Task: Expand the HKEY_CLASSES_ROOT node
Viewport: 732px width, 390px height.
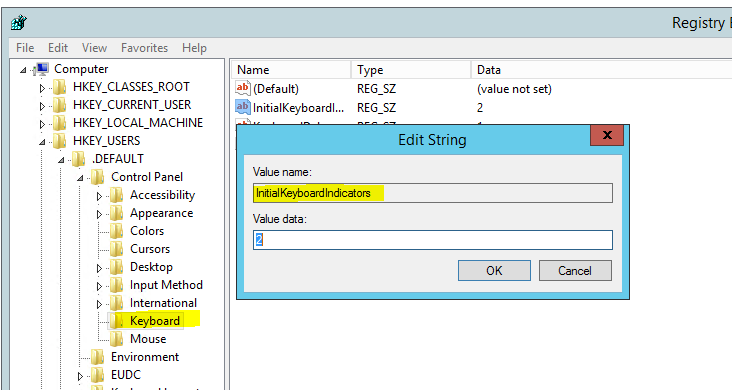Action: [x=42, y=88]
